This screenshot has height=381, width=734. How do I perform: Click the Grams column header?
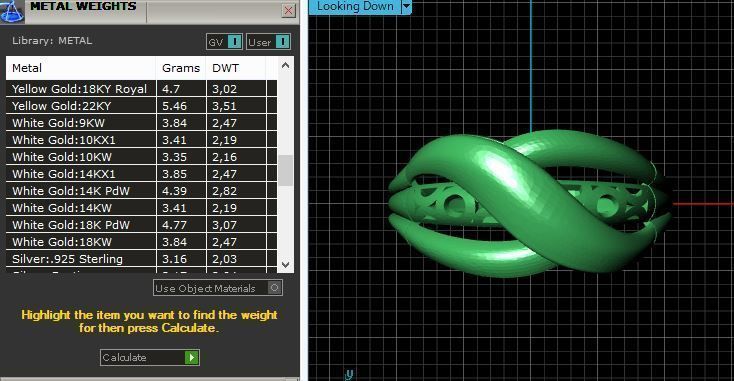tap(181, 68)
